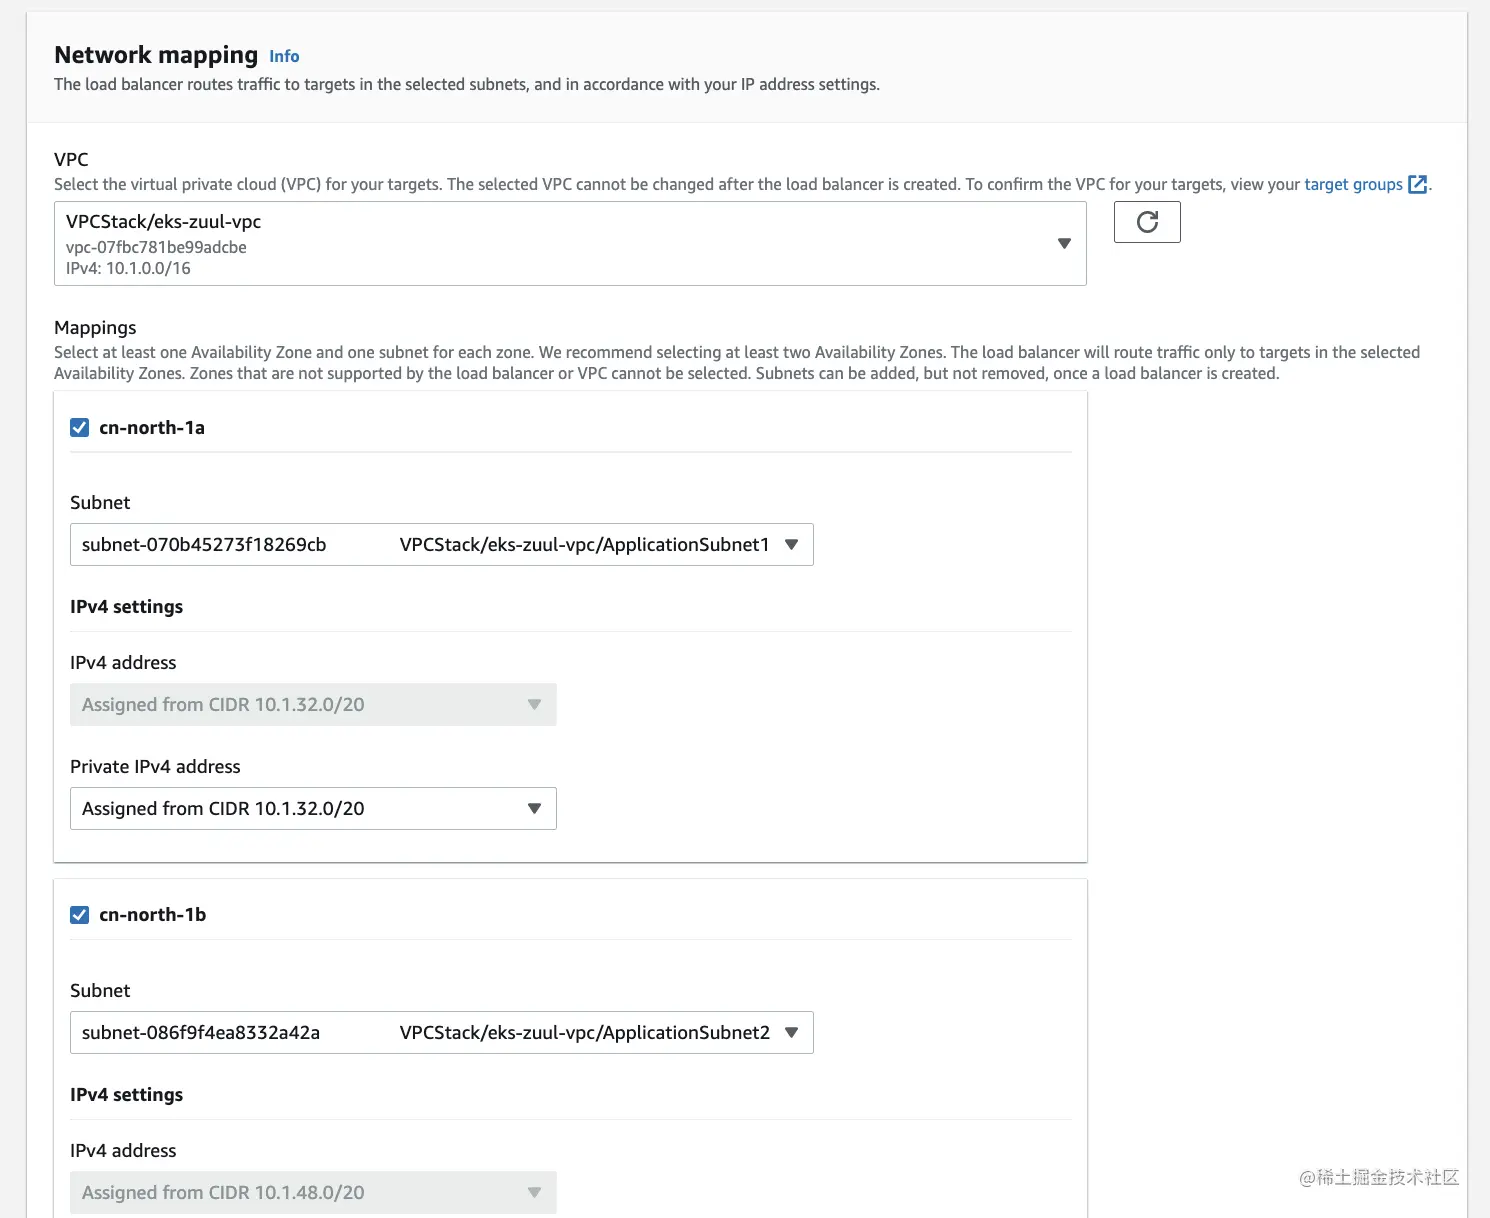Image resolution: width=1490 pixels, height=1218 pixels.
Task: Open the Network mapping Info link
Action: coord(284,57)
